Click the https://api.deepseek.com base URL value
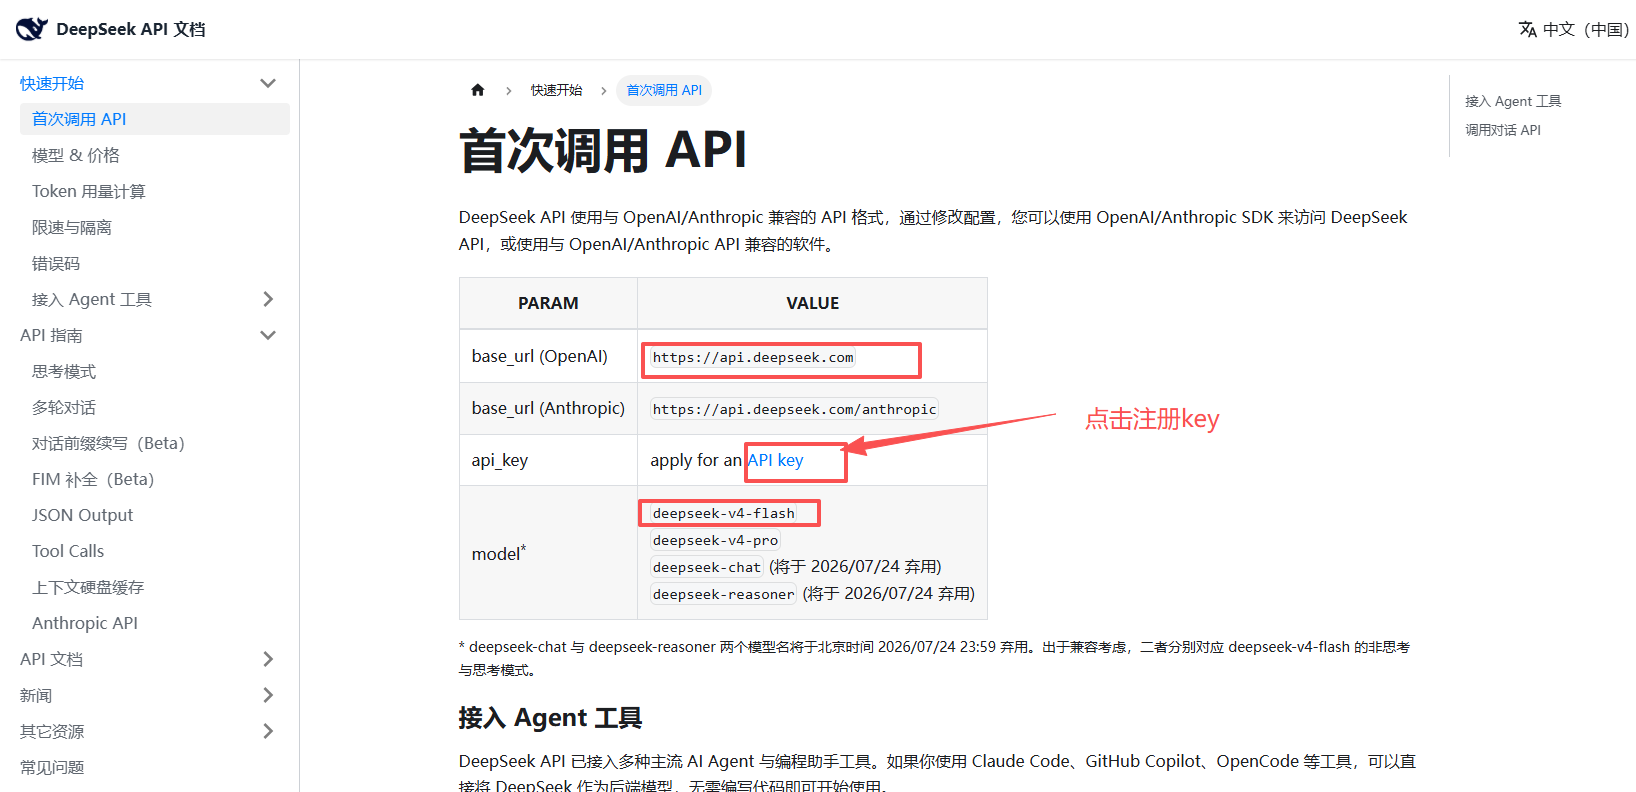The height and width of the screenshot is (792, 1636). [753, 357]
